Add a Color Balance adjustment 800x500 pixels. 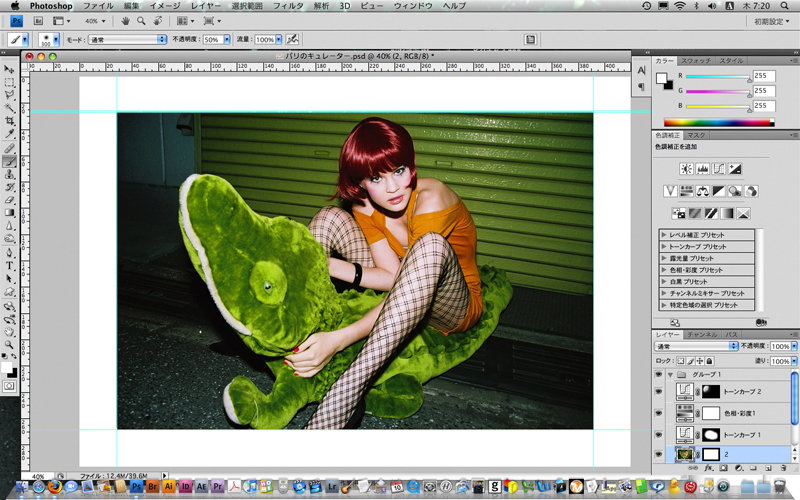pyautogui.click(x=703, y=191)
